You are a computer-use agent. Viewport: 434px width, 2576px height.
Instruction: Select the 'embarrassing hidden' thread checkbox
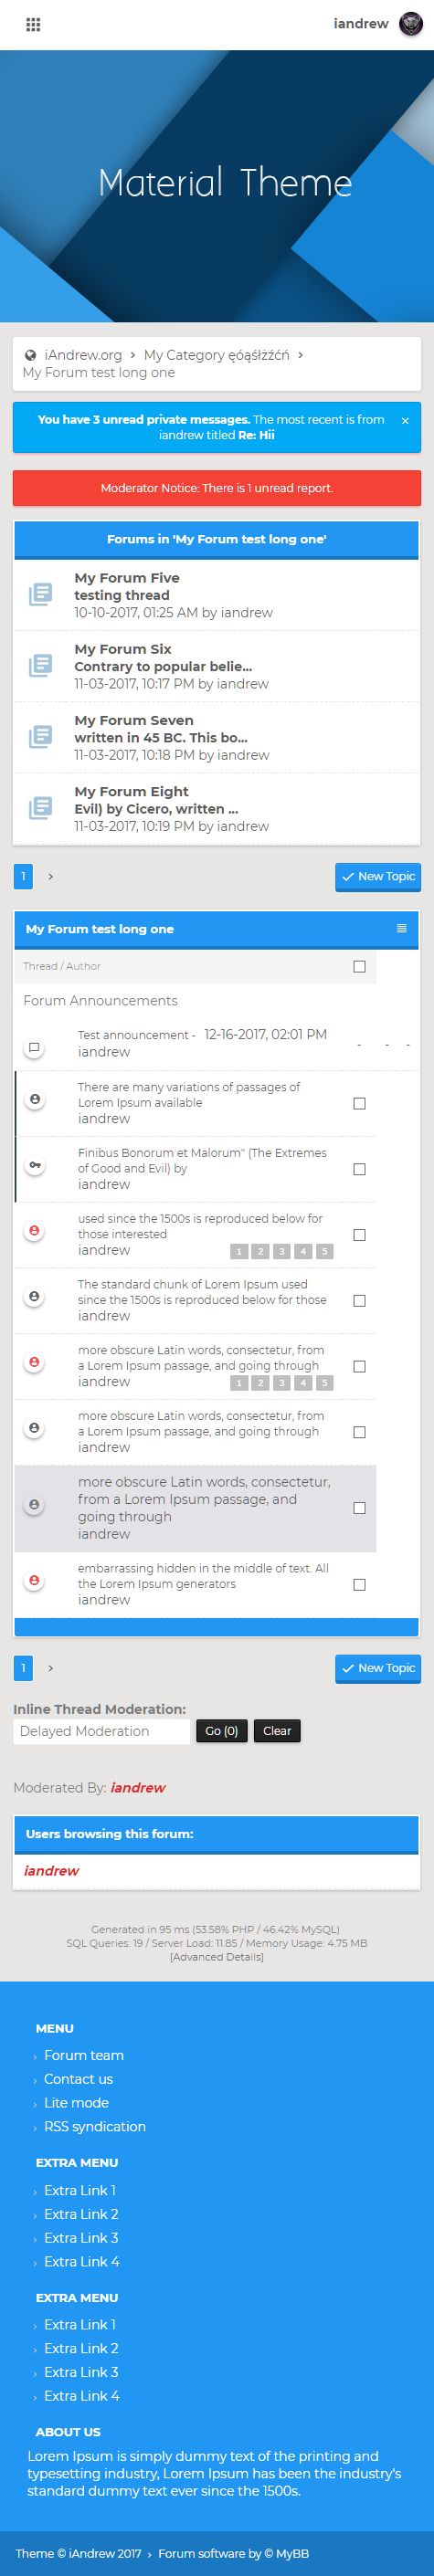[360, 1584]
